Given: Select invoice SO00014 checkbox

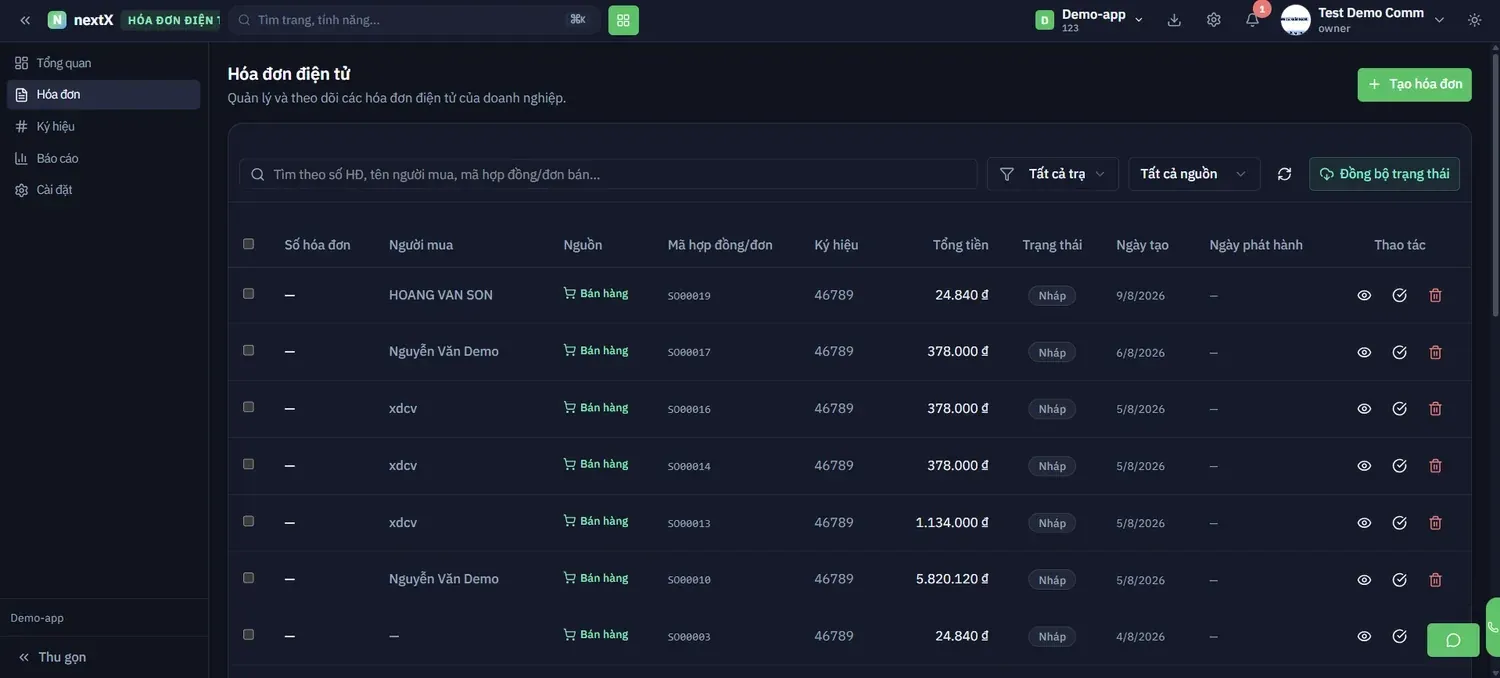Looking at the screenshot, I should pos(248,464).
